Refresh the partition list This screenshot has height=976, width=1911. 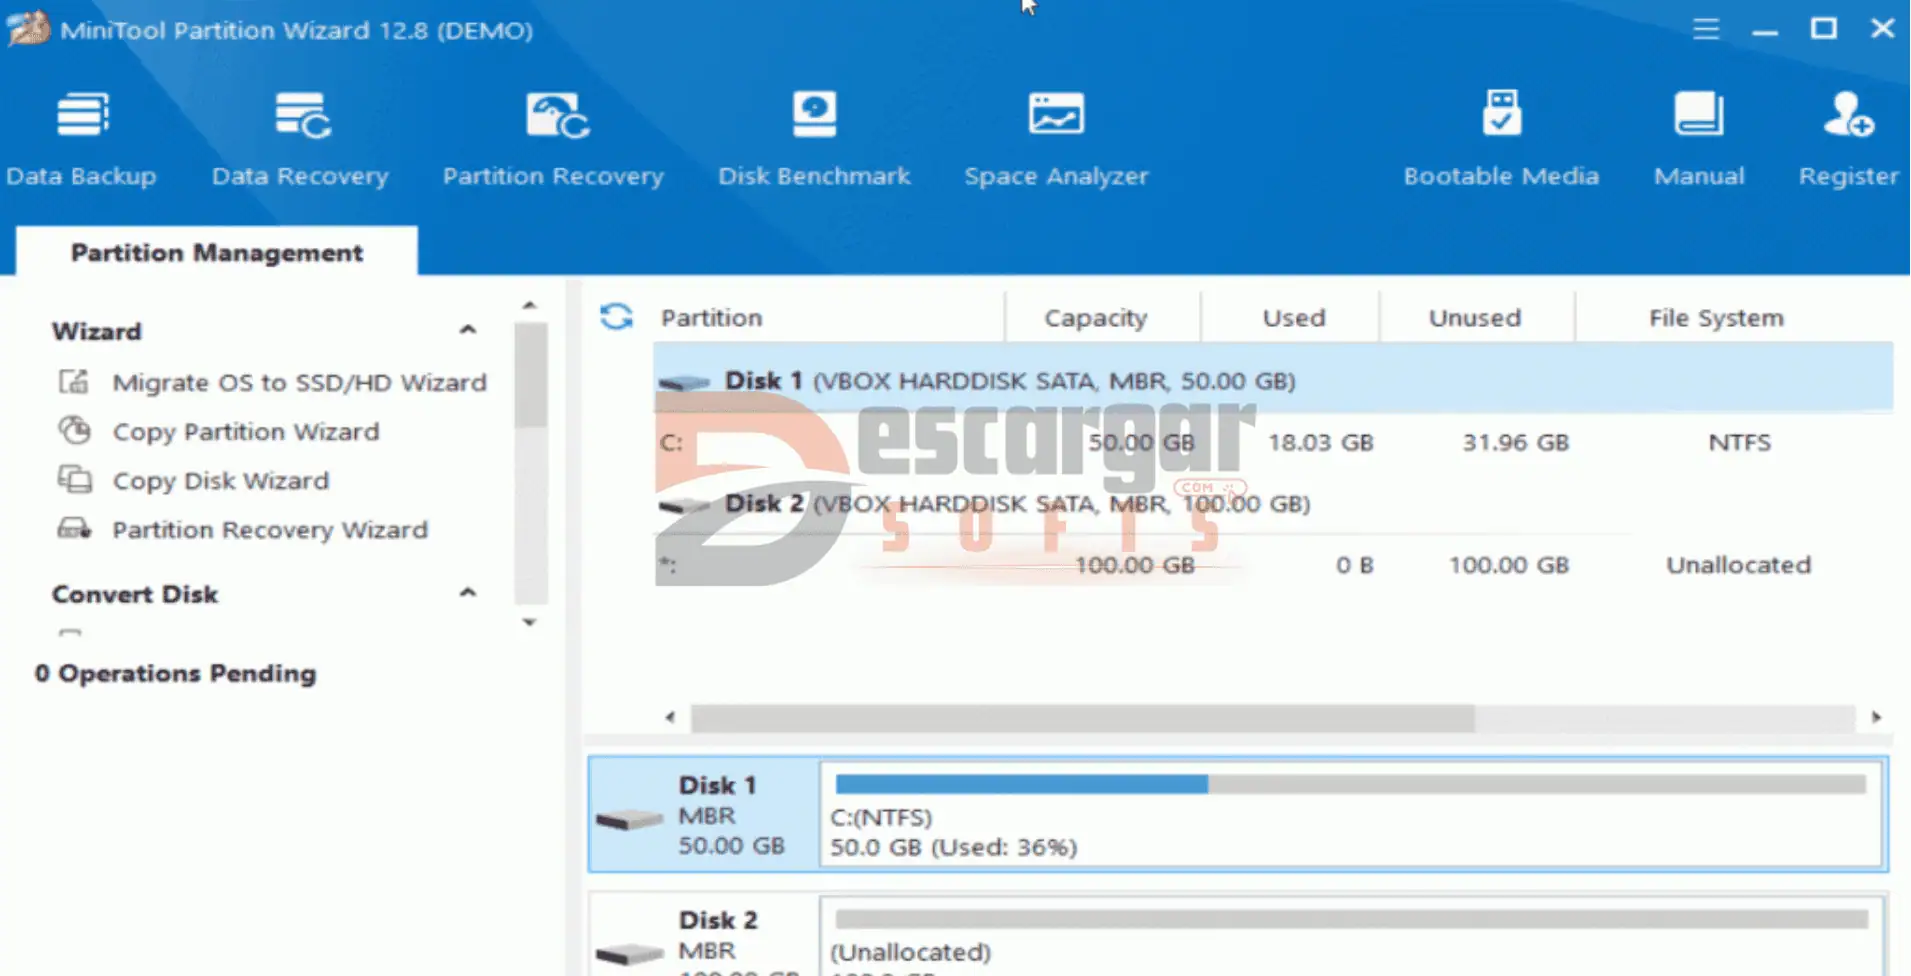point(616,317)
